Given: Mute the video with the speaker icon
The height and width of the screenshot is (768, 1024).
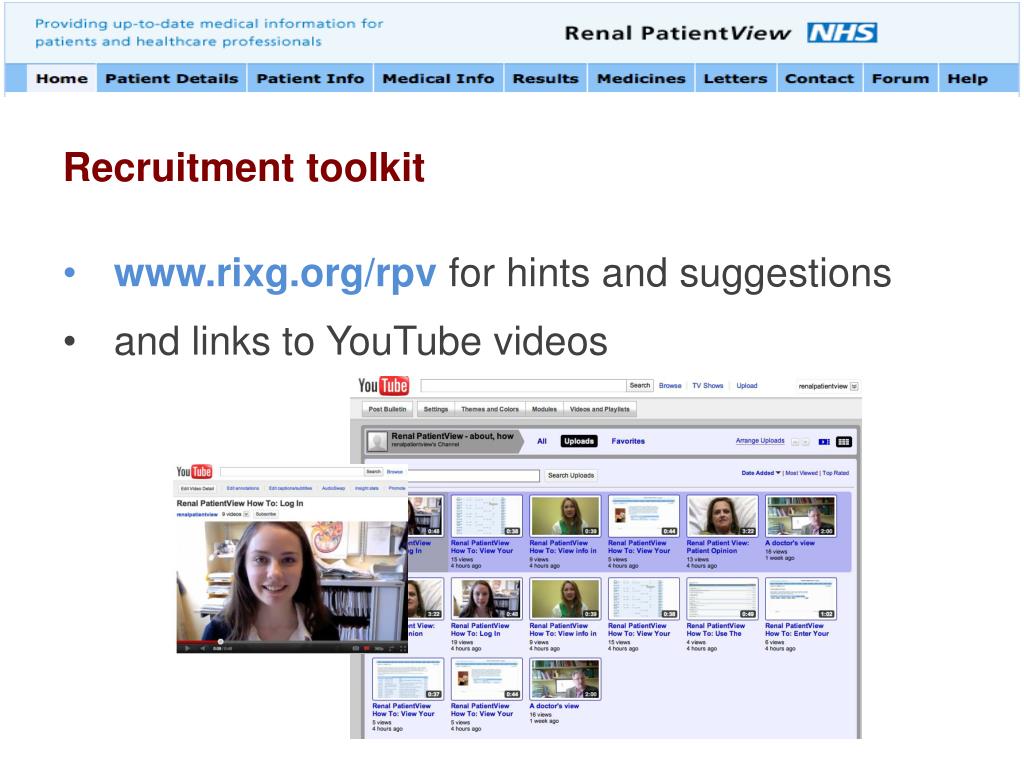Looking at the screenshot, I should (x=202, y=648).
